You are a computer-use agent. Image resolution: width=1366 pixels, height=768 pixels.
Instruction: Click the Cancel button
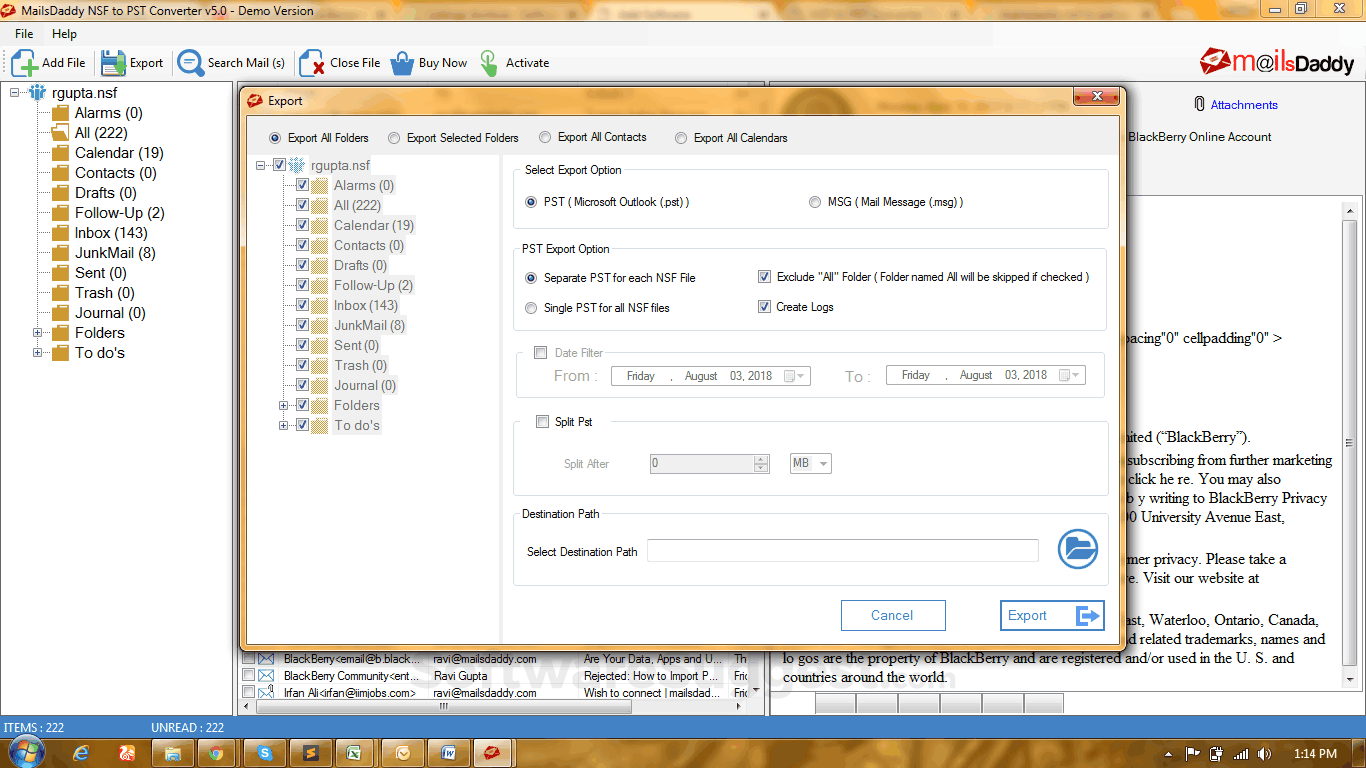(x=892, y=616)
